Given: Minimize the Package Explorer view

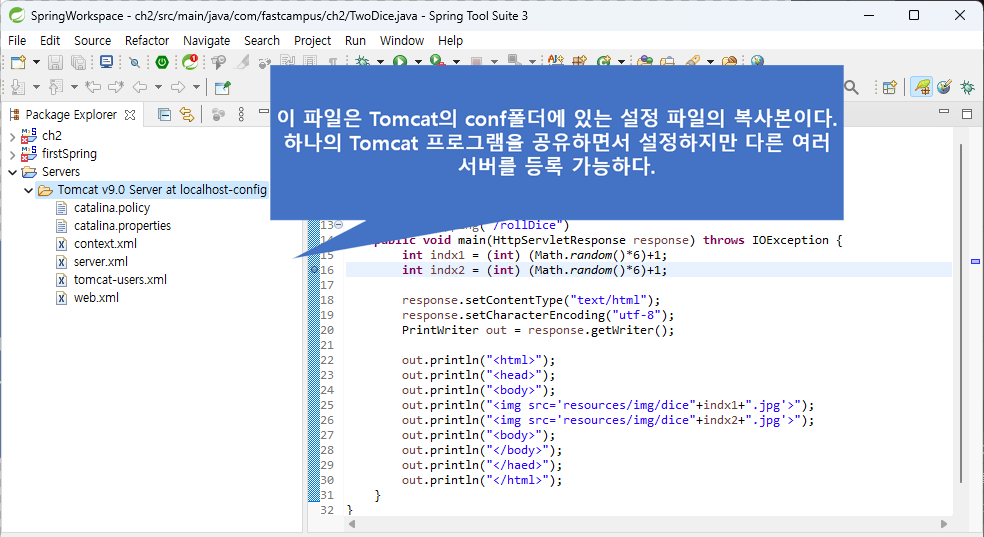Looking at the screenshot, I should (x=264, y=111).
